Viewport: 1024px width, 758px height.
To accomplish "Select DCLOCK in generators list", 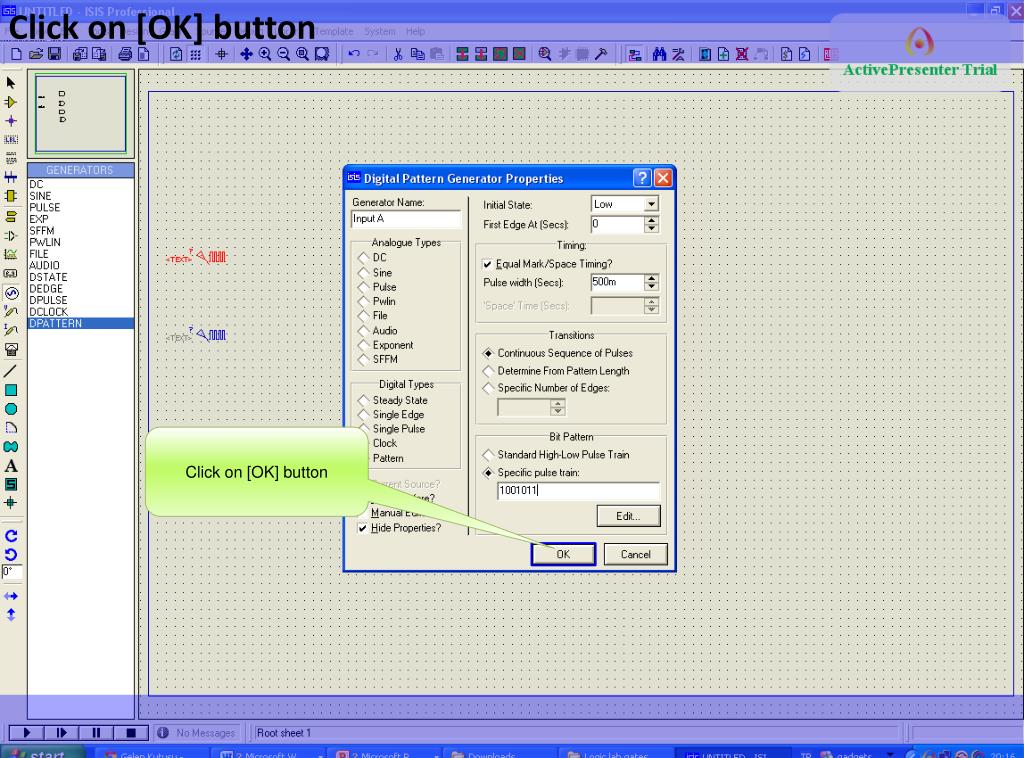I will (81, 312).
